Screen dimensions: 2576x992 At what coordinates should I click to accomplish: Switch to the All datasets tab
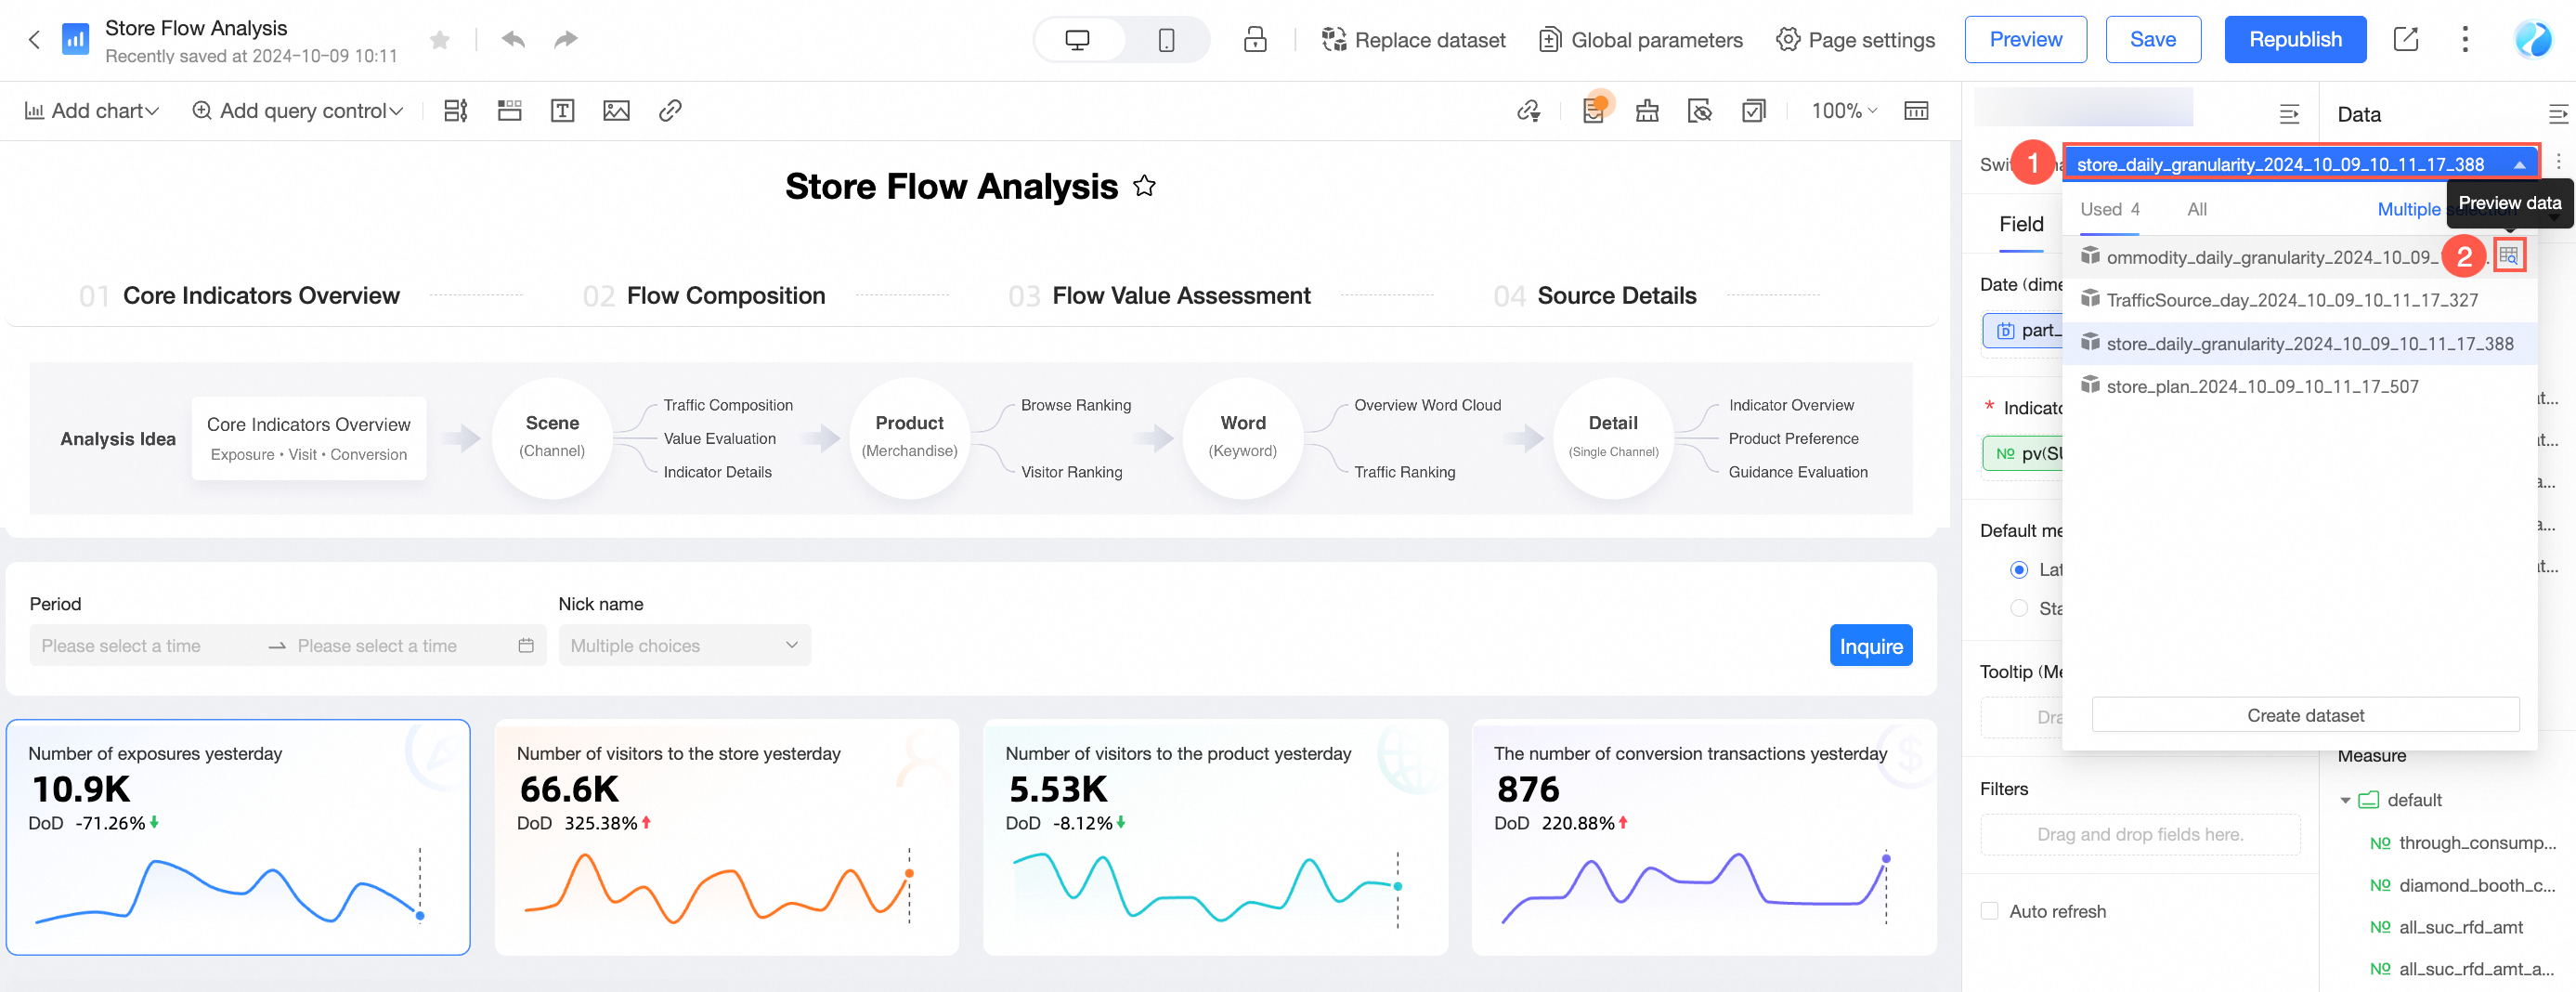[2196, 209]
